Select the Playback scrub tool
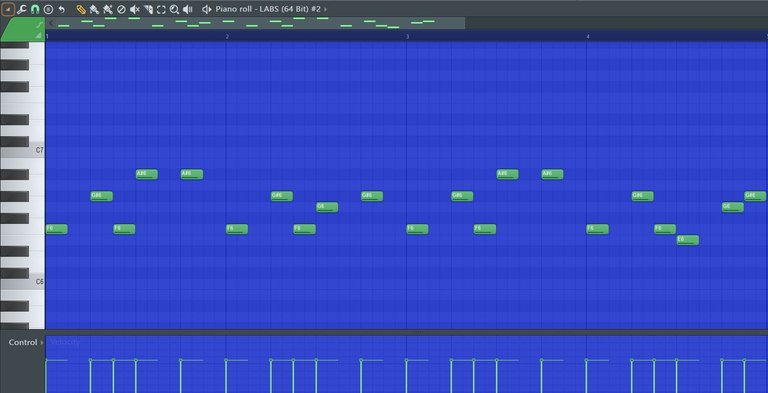Image resolution: width=768 pixels, height=393 pixels. click(188, 9)
